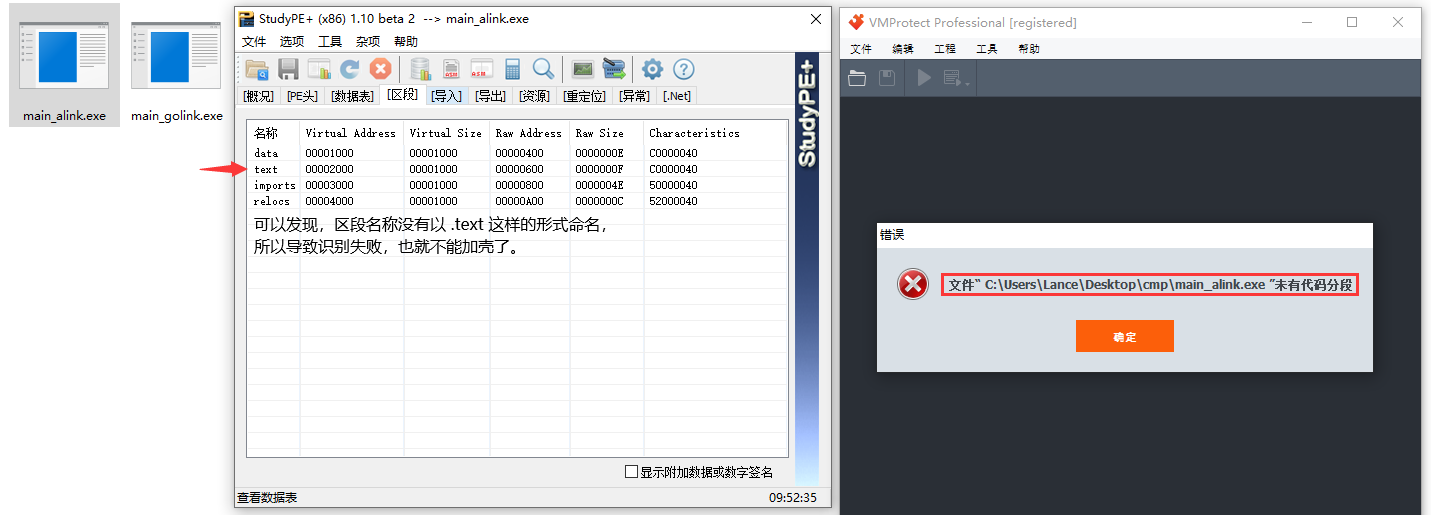1431x515 pixels.
Task: Toggle the 显示附加数据或数字签名 checkbox
Action: (631, 472)
